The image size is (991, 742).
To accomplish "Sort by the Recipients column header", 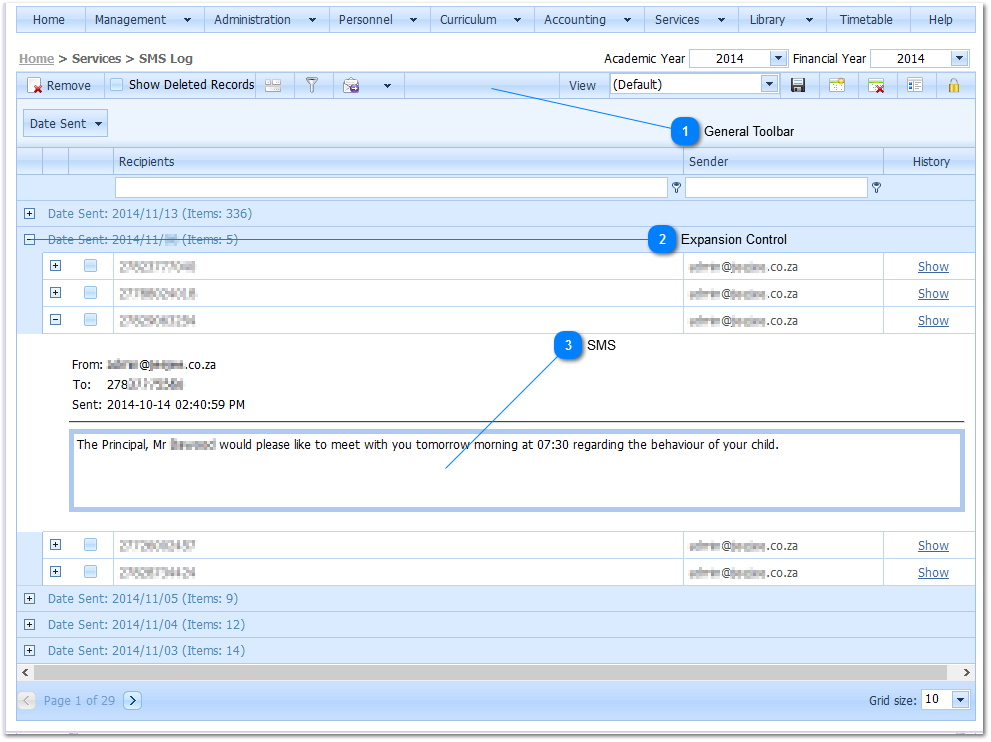I will 398,162.
